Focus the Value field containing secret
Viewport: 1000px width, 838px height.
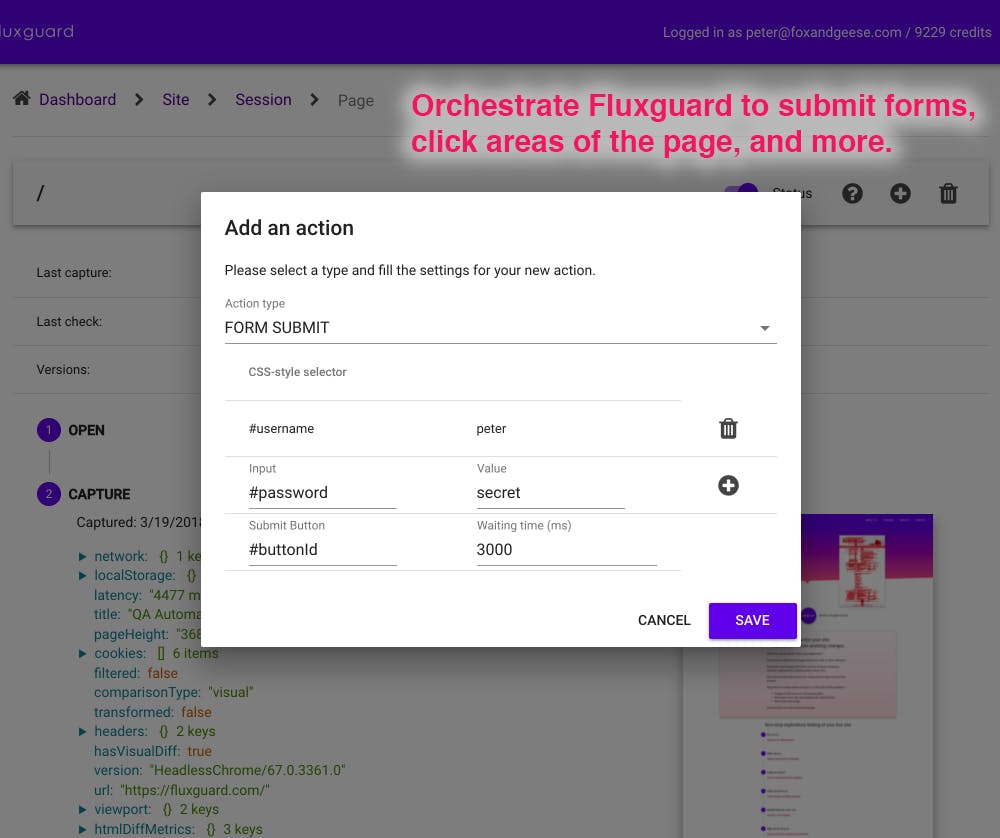550,493
